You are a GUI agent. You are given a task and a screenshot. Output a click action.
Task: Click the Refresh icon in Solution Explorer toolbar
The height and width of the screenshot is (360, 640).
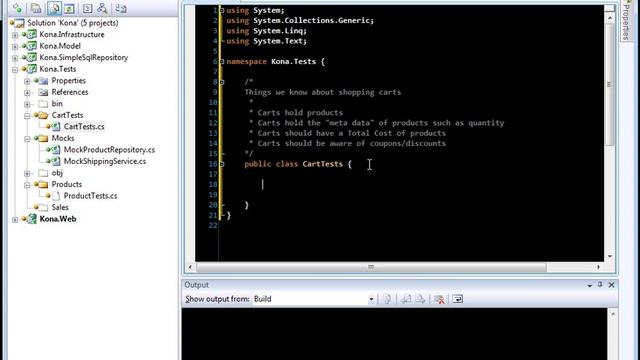(x=69, y=8)
